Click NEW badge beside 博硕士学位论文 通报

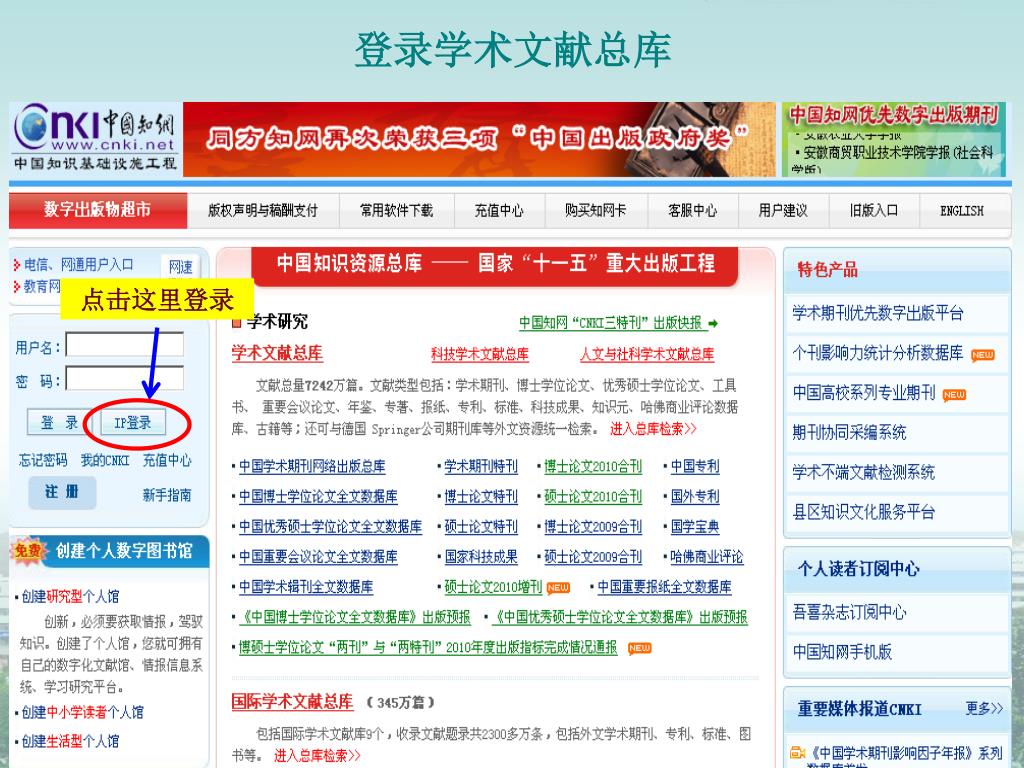click(x=639, y=648)
